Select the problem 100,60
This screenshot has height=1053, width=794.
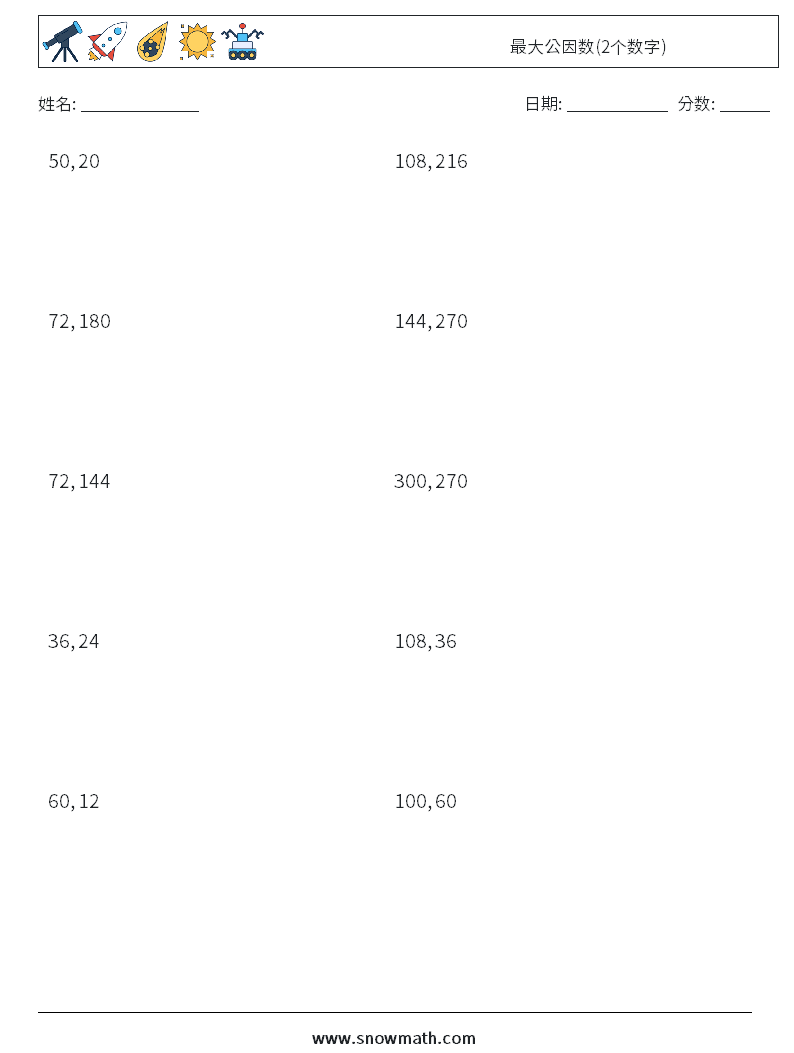[x=425, y=801]
